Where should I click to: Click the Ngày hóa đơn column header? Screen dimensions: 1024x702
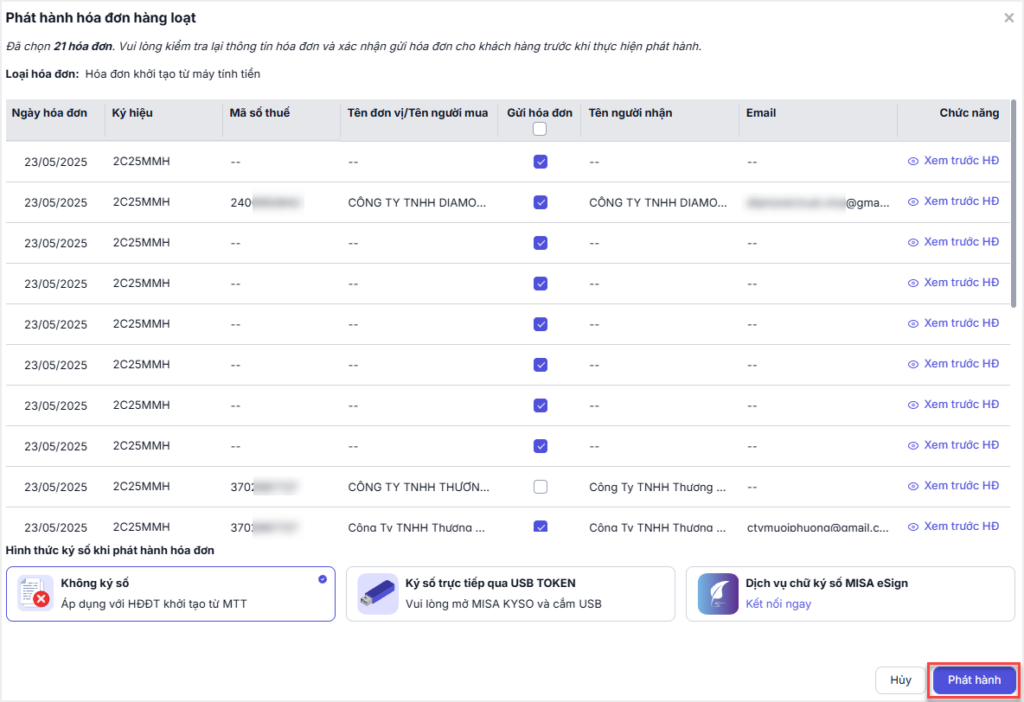50,113
